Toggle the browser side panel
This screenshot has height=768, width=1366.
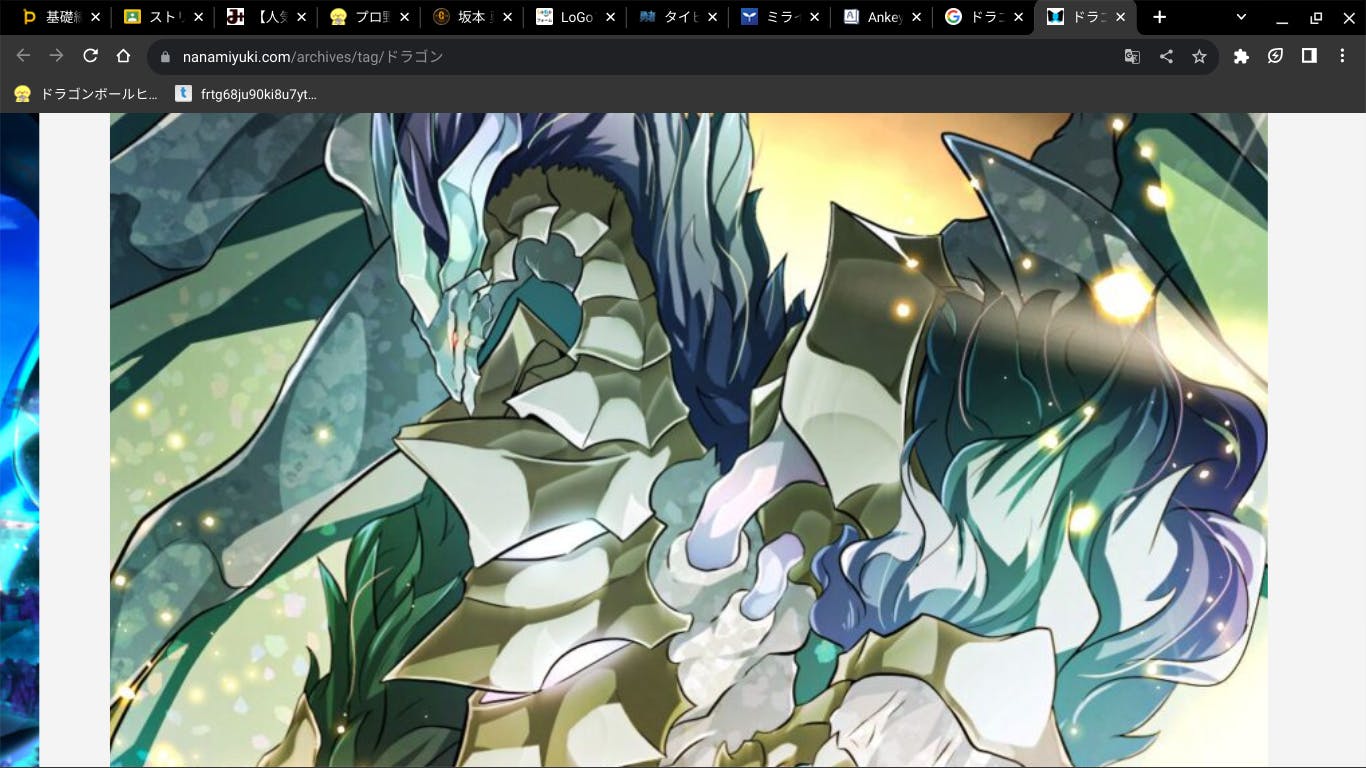coord(1309,56)
